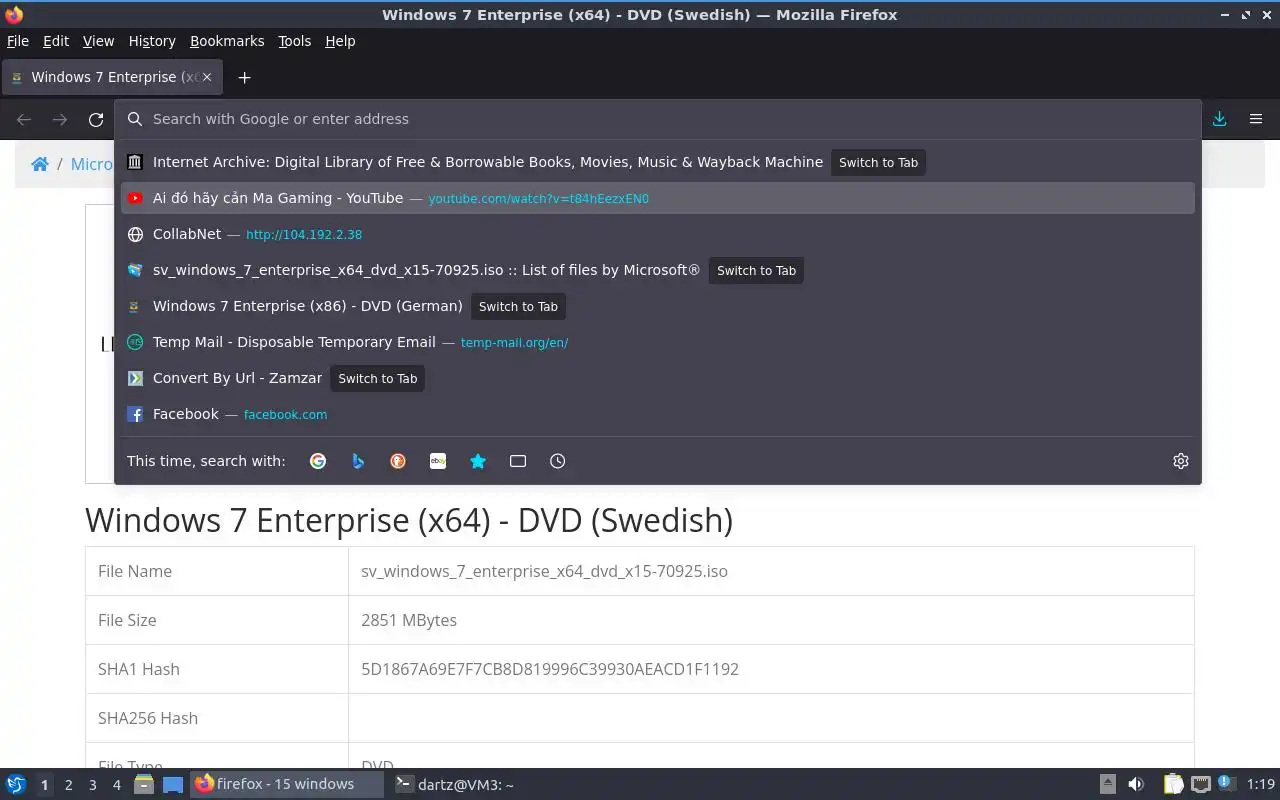The height and width of the screenshot is (800, 1280).
Task: Click the 2851 MBytes file size cell
Action: click(x=771, y=620)
